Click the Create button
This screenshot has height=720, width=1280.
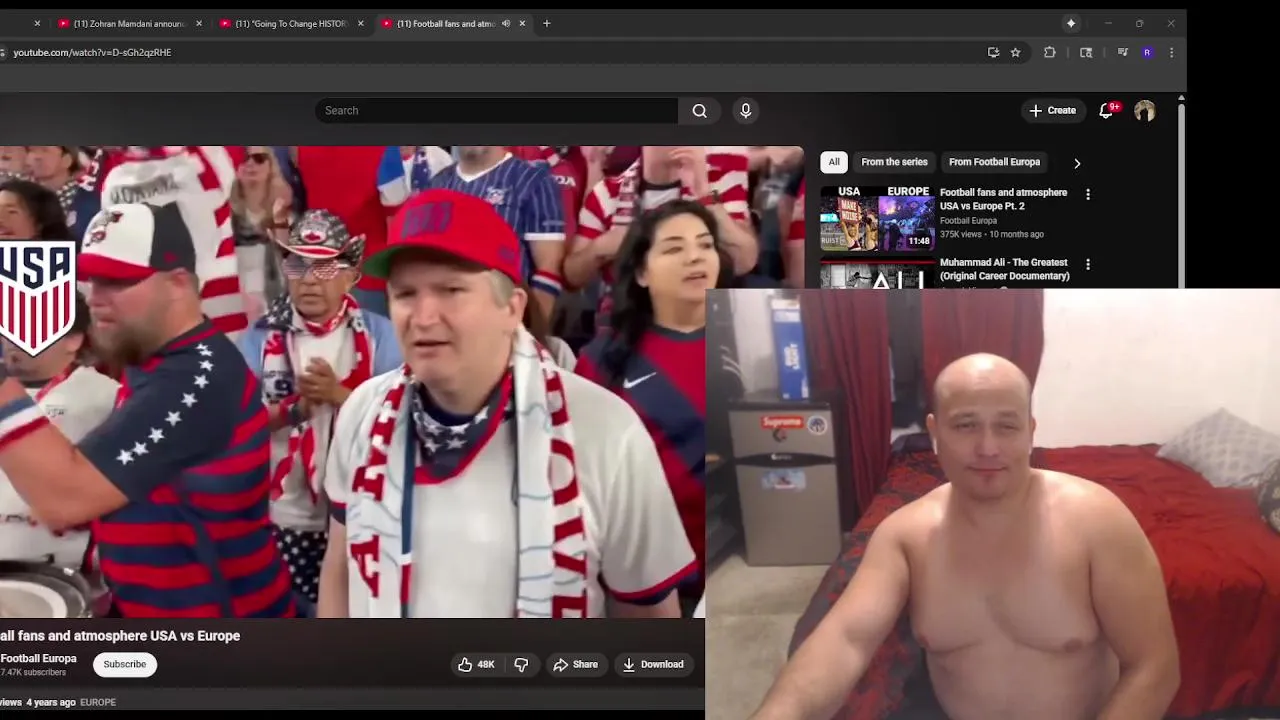1053,111
